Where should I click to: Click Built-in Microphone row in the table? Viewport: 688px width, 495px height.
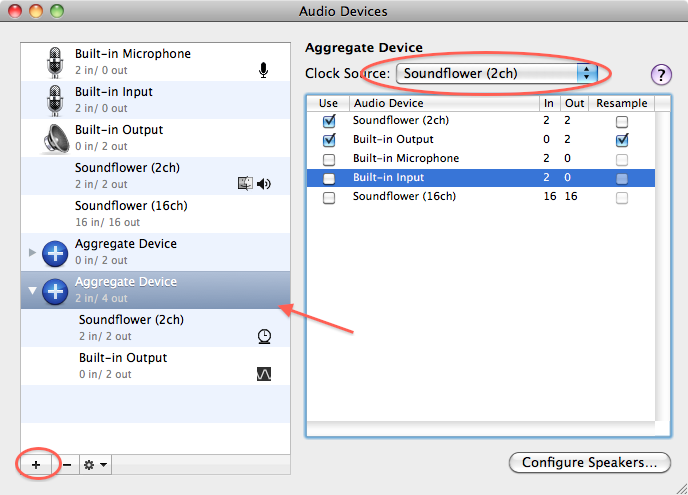tap(481, 159)
